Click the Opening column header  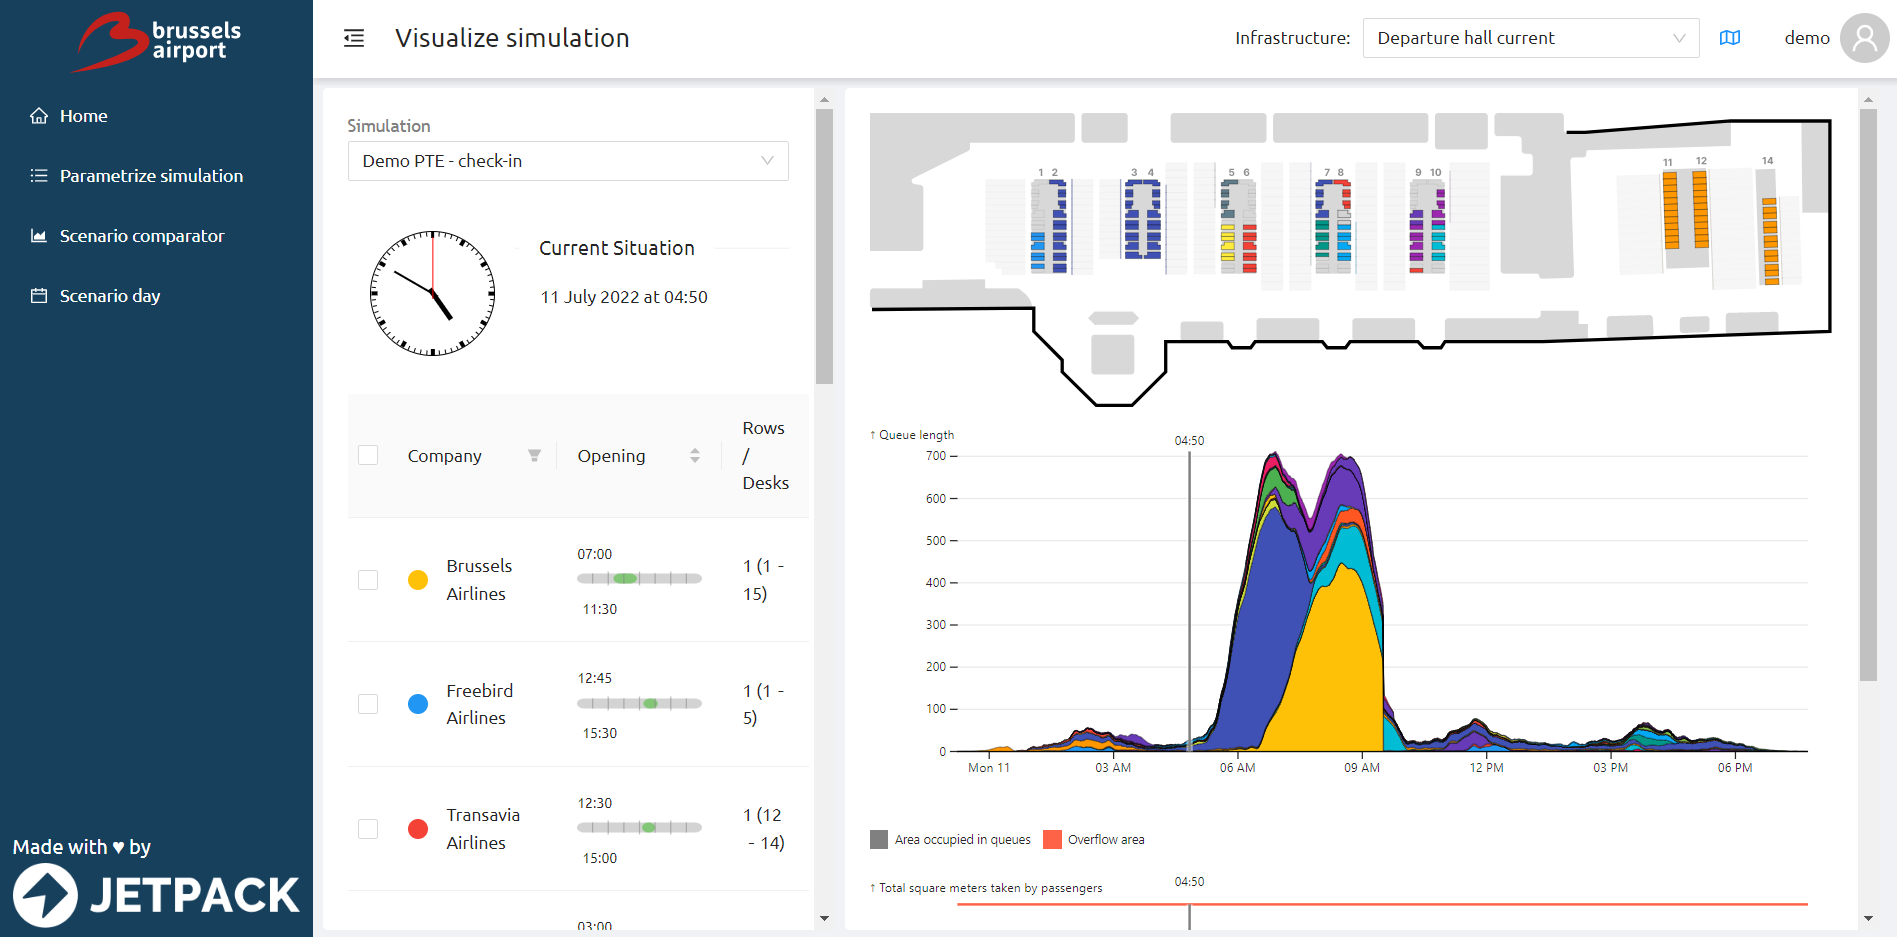pos(611,456)
